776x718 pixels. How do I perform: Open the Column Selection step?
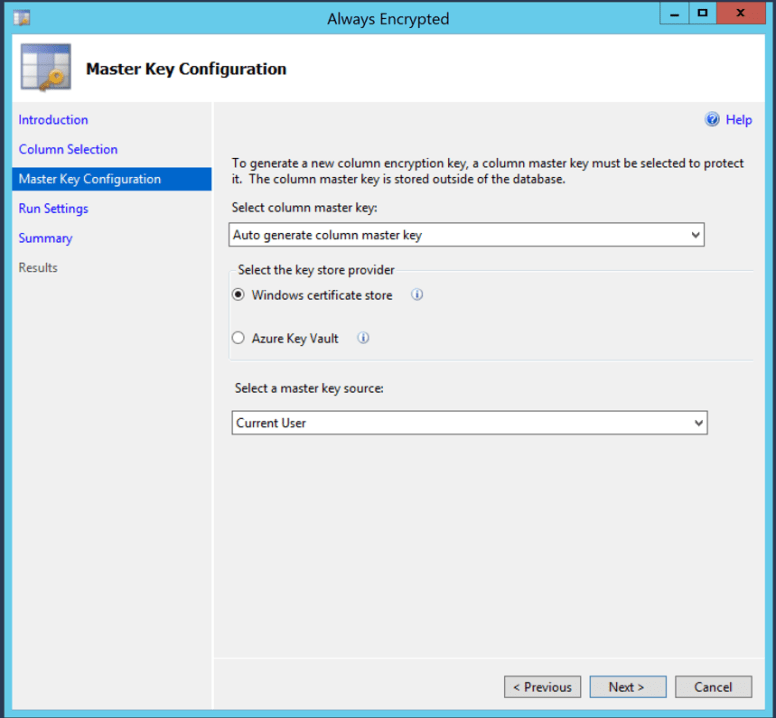click(x=68, y=150)
